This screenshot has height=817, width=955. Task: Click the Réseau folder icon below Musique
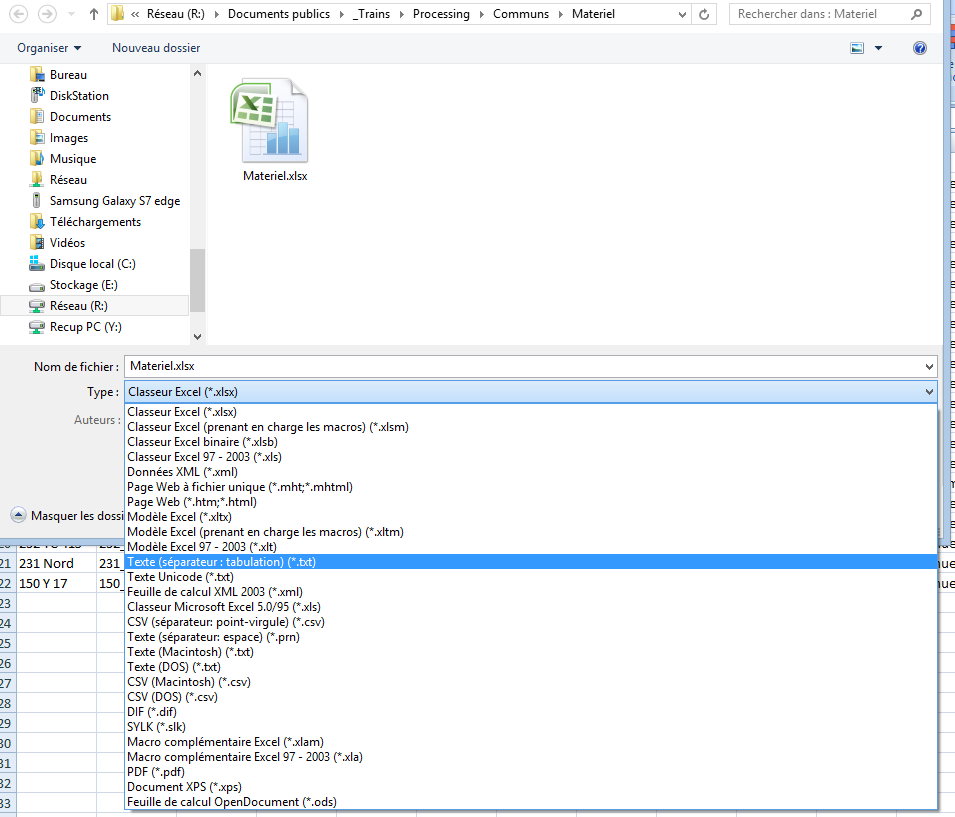tap(37, 180)
